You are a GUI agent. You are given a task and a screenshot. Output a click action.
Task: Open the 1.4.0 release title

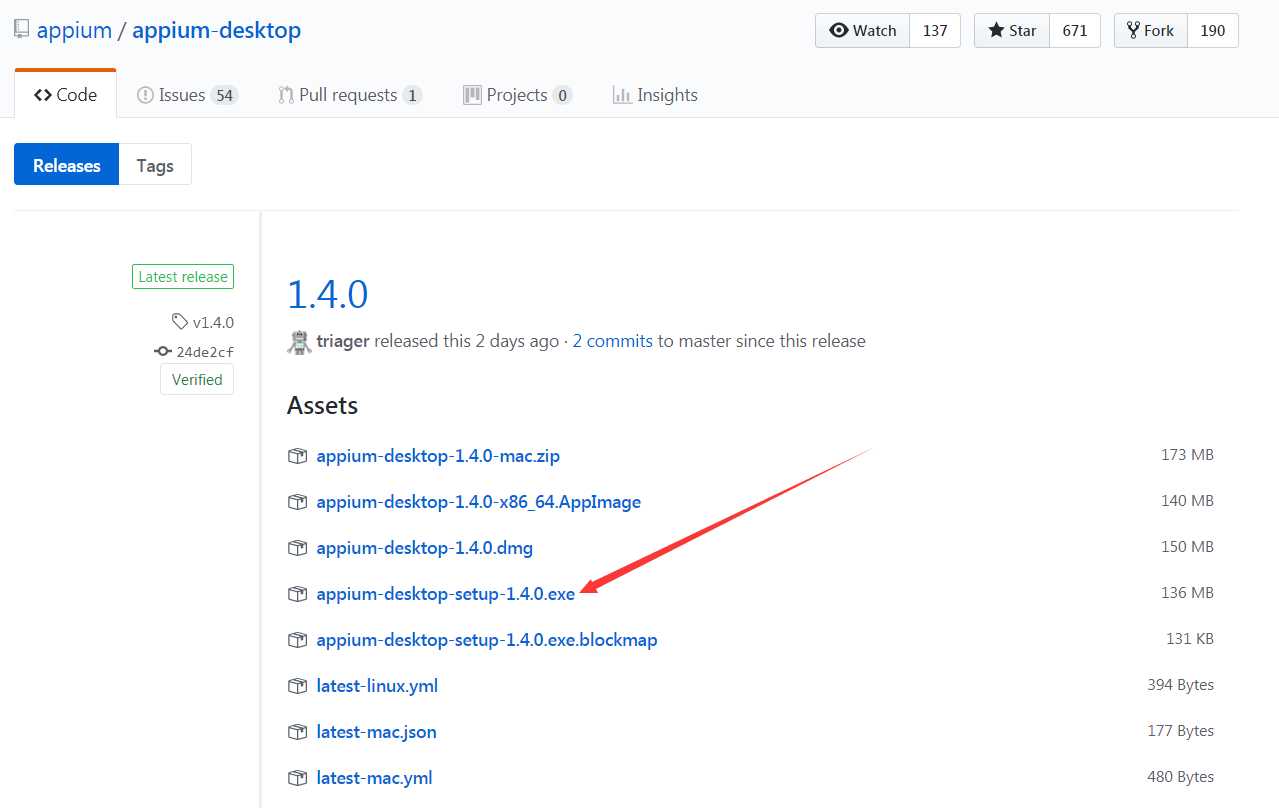tap(328, 294)
